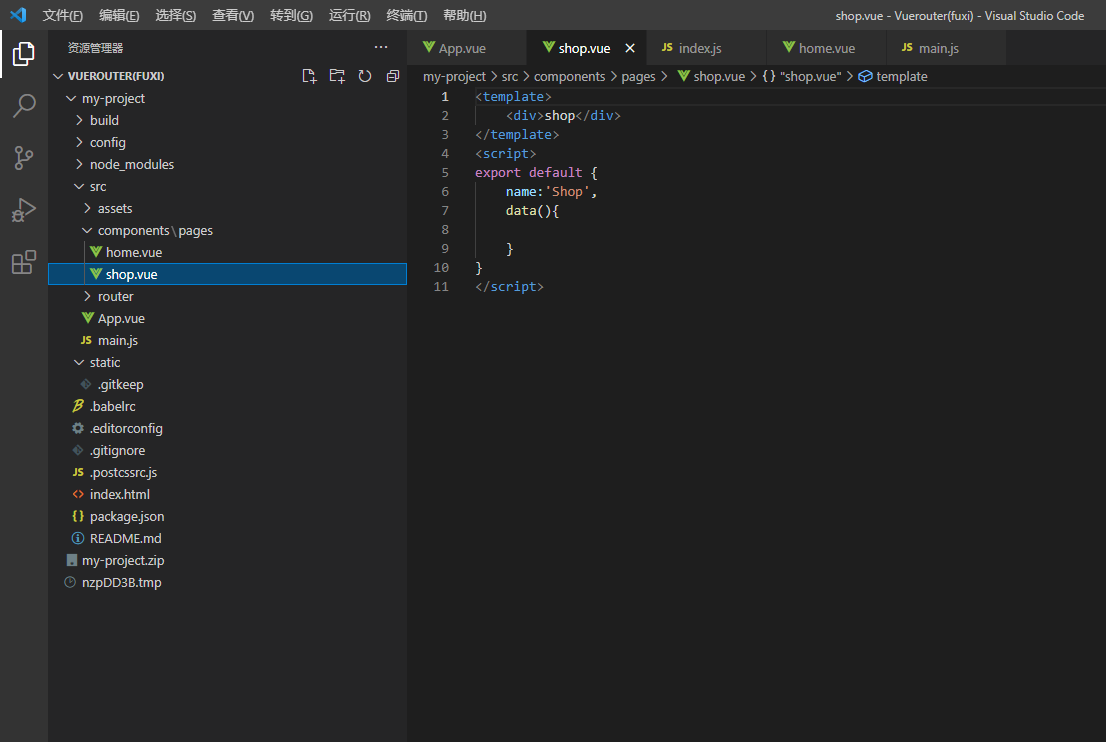1106x742 pixels.
Task: Click the braces icon beside package.json
Action: pos(78,516)
